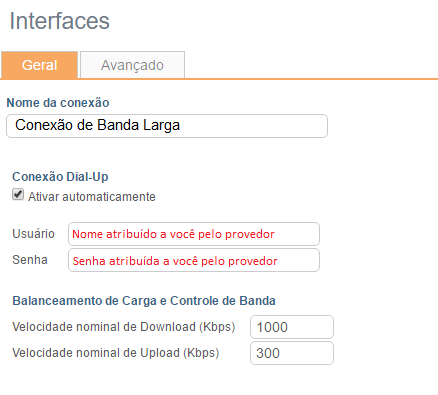The width and height of the screenshot is (438, 395).
Task: Toggle the Ativar automaticamente checkbox
Action: 18,194
